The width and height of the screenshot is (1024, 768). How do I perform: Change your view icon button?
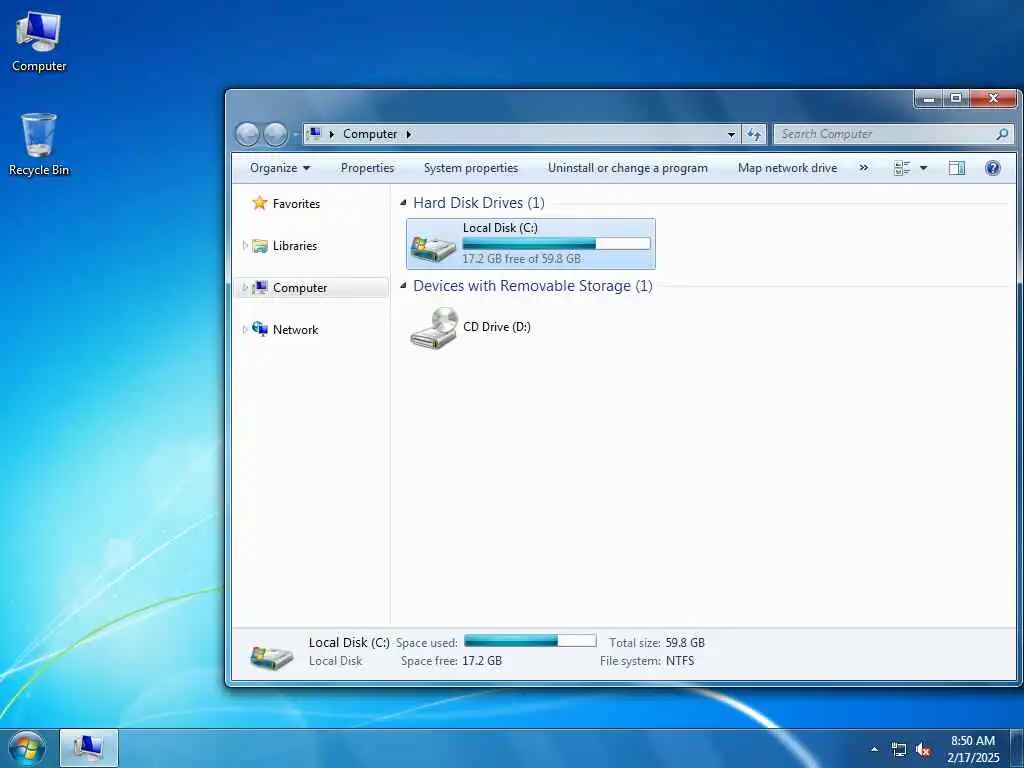pyautogui.click(x=902, y=168)
